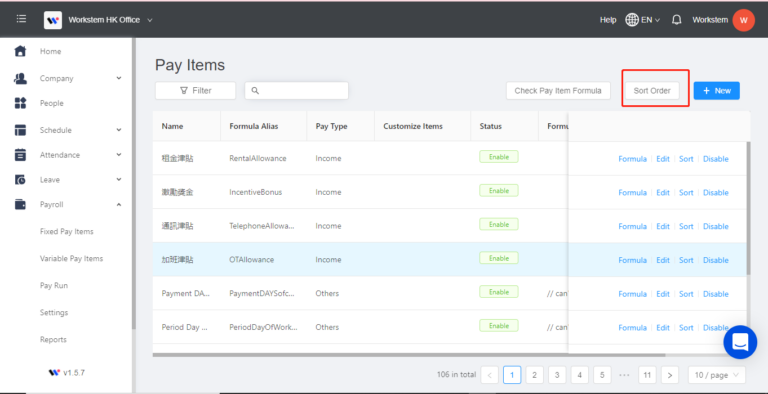The image size is (768, 394).
Task: Click the search magnifier icon
Action: (255, 91)
